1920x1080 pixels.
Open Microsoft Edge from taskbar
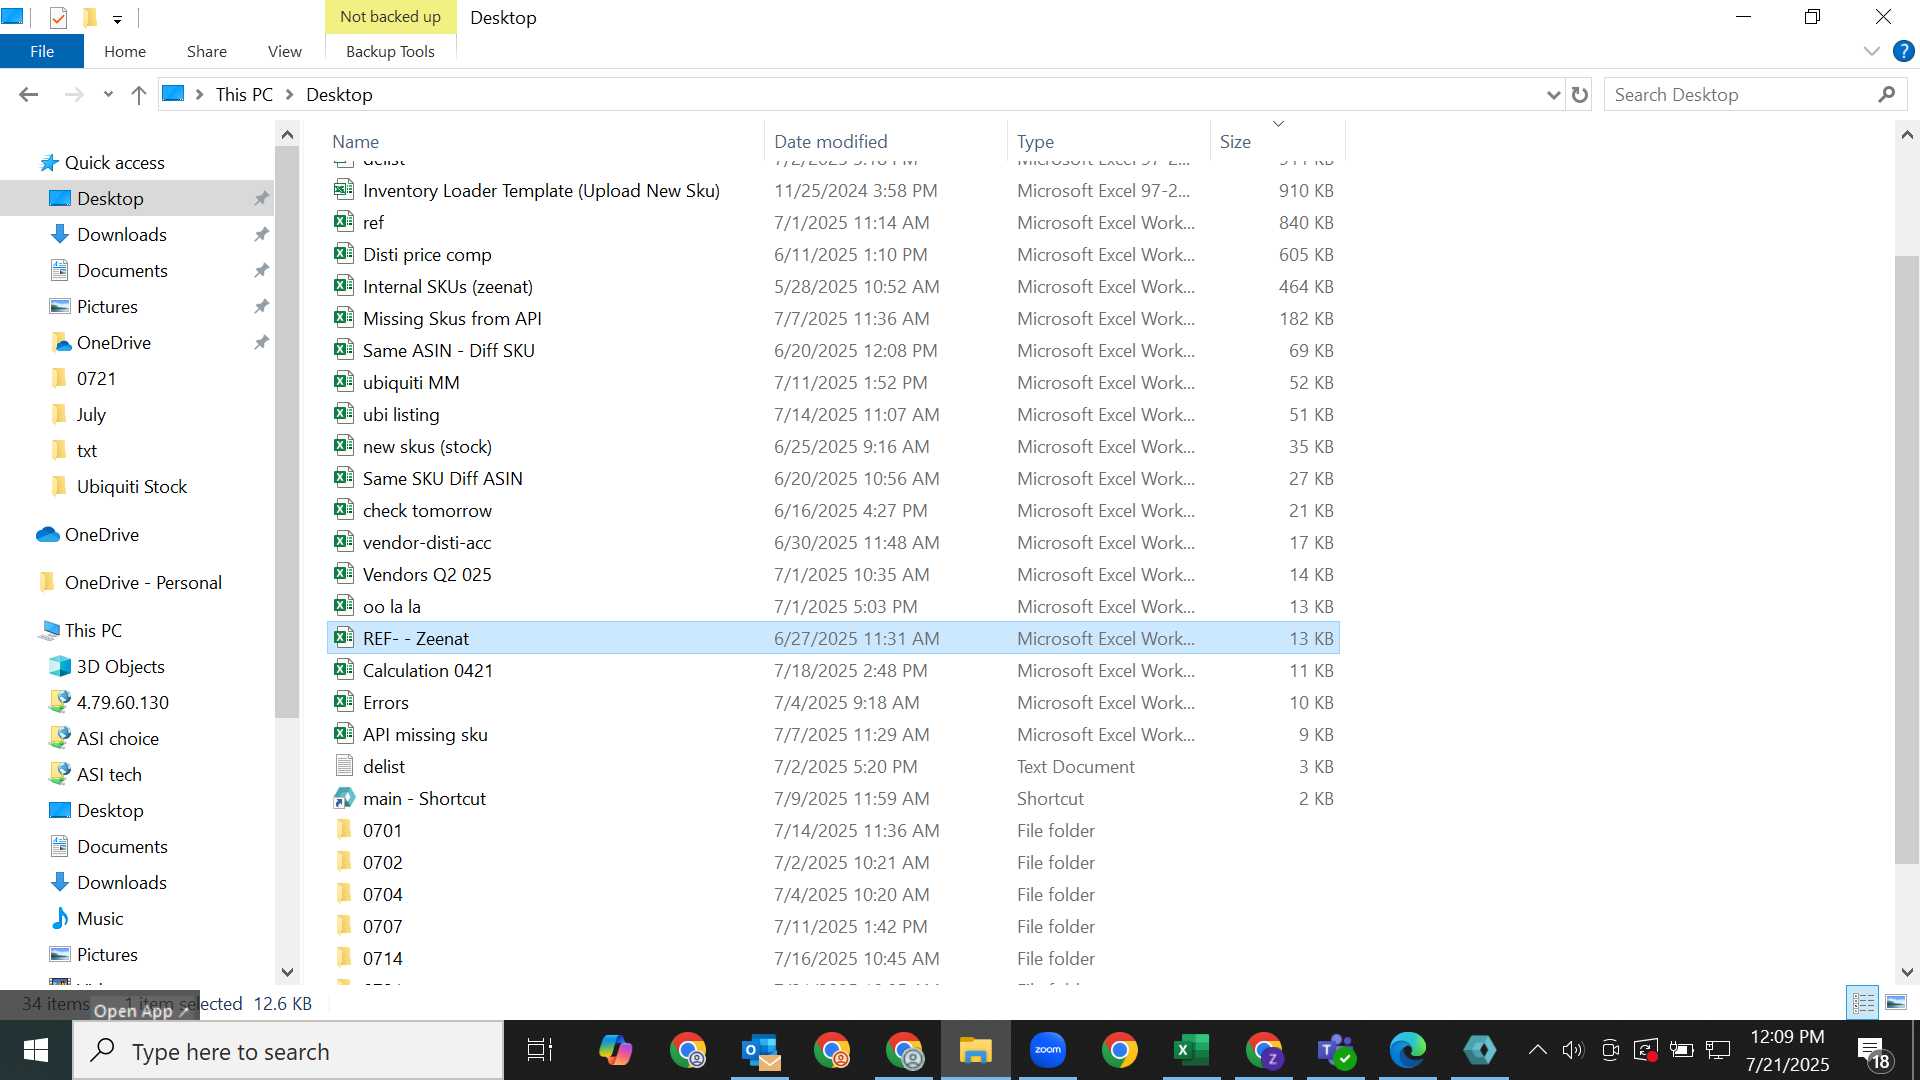1408,1051
